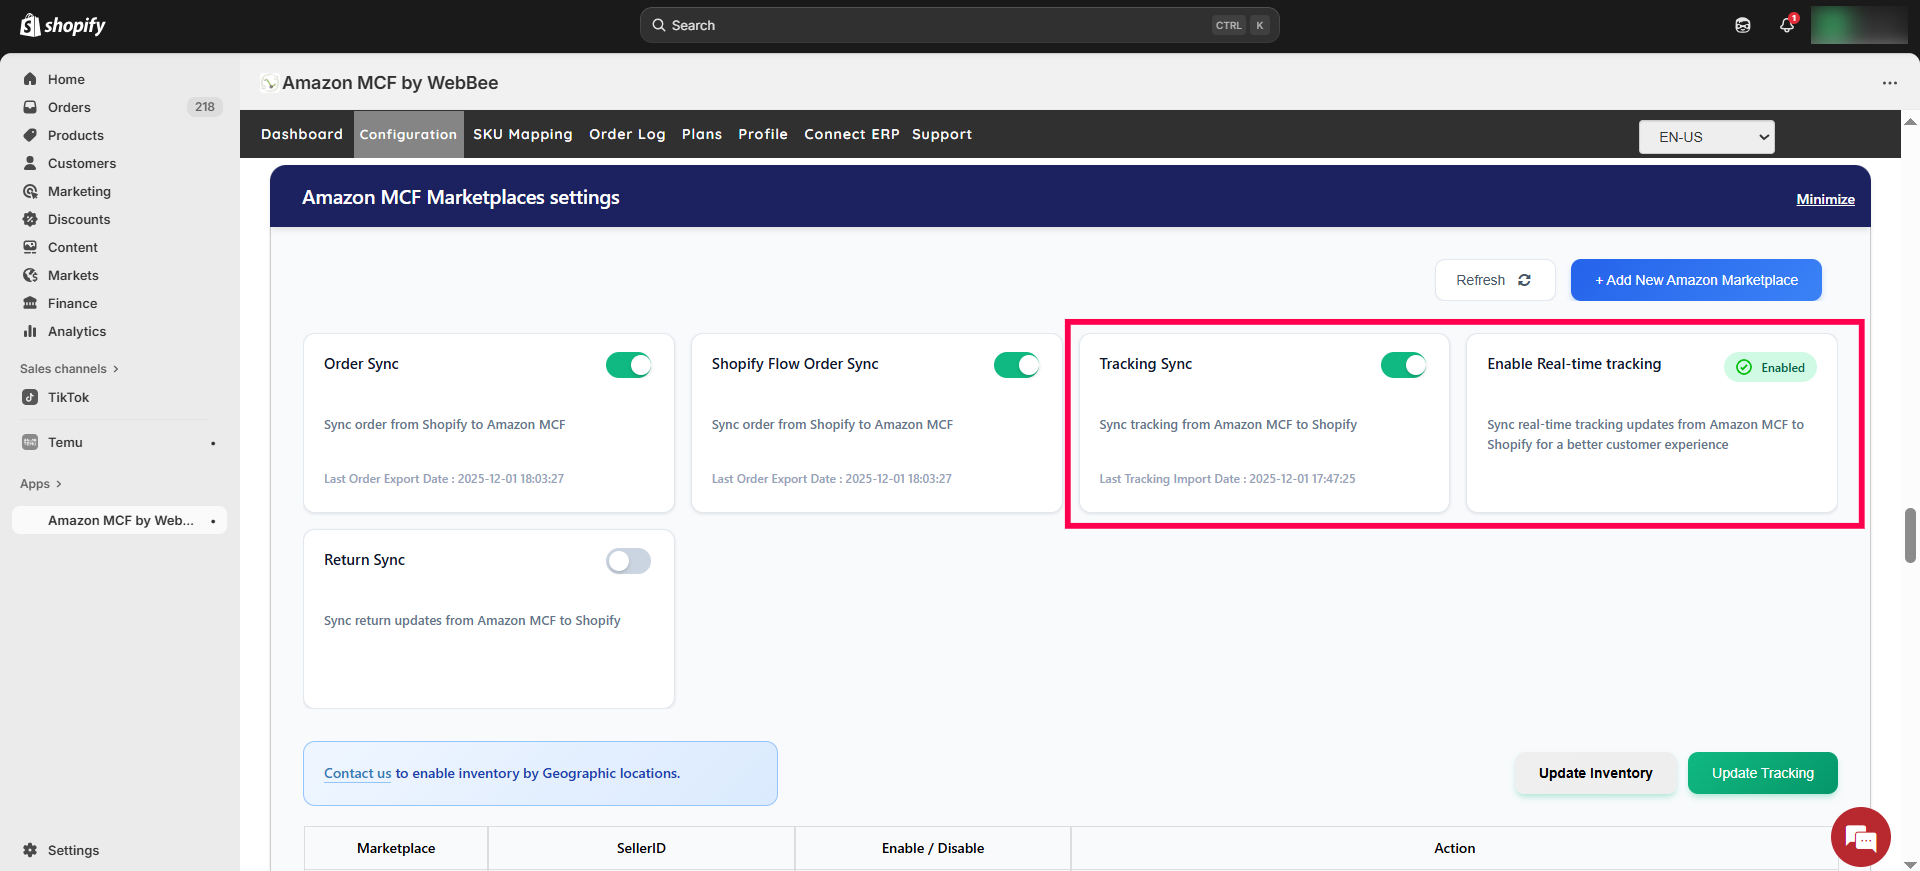This screenshot has height=871, width=1920.
Task: Click the Shopify logo
Action: coord(63,25)
